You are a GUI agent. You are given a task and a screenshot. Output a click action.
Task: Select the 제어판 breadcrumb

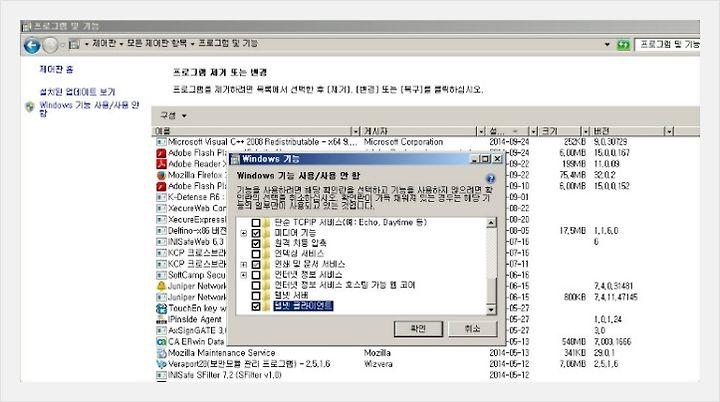coord(104,44)
